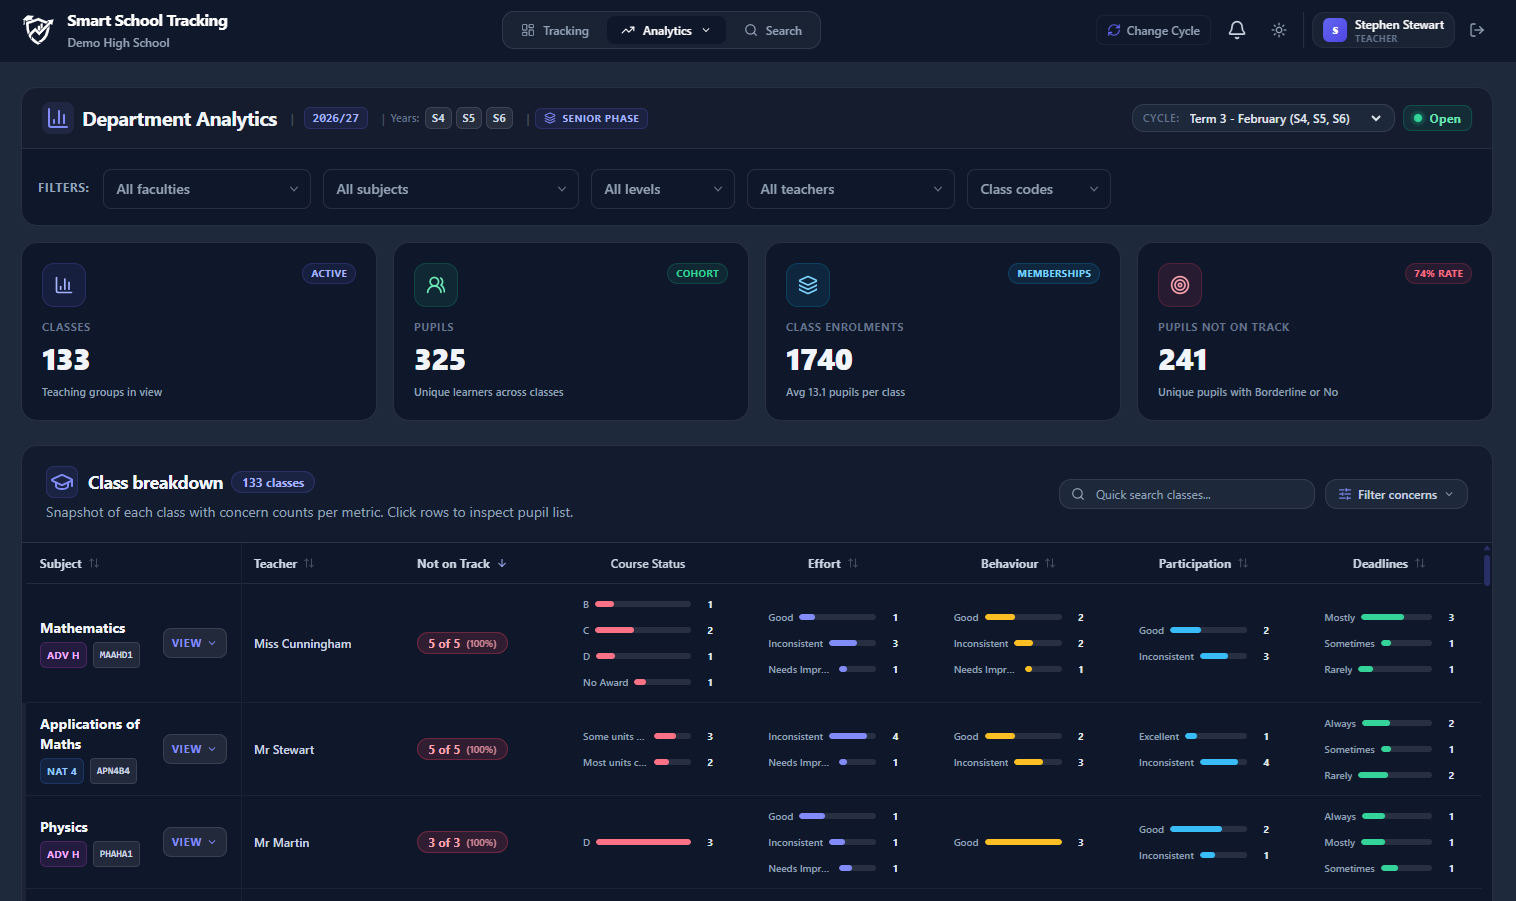Image resolution: width=1516 pixels, height=901 pixels.
Task: Click the MAAHD1 class code tag
Action: (x=116, y=655)
